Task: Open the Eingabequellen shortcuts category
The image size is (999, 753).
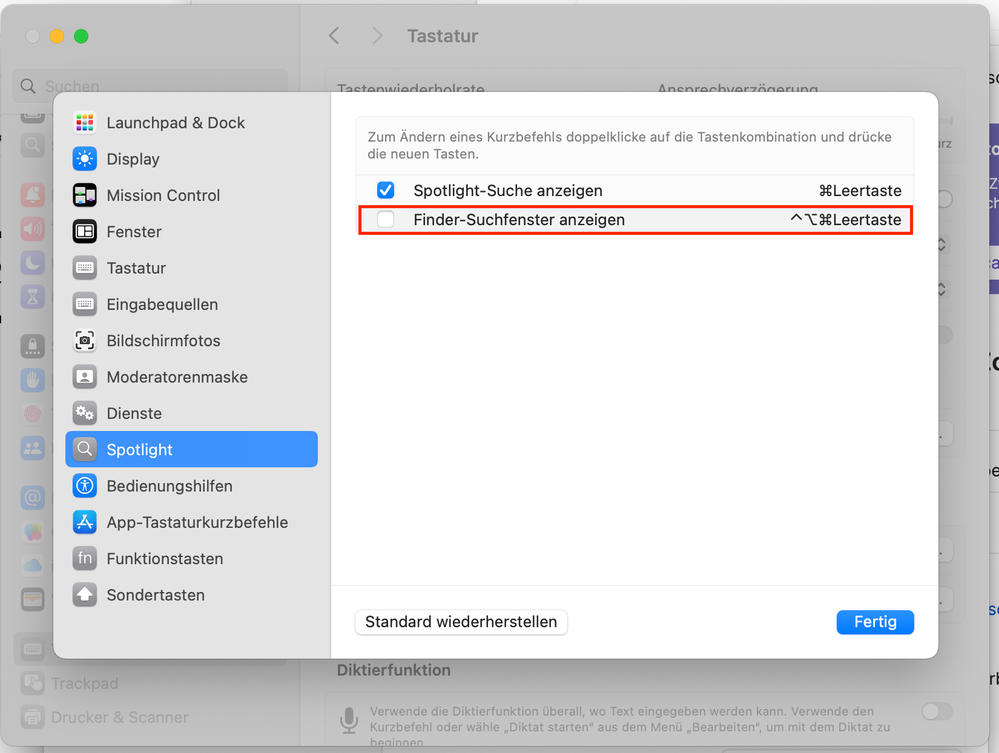Action: pyautogui.click(x=162, y=304)
